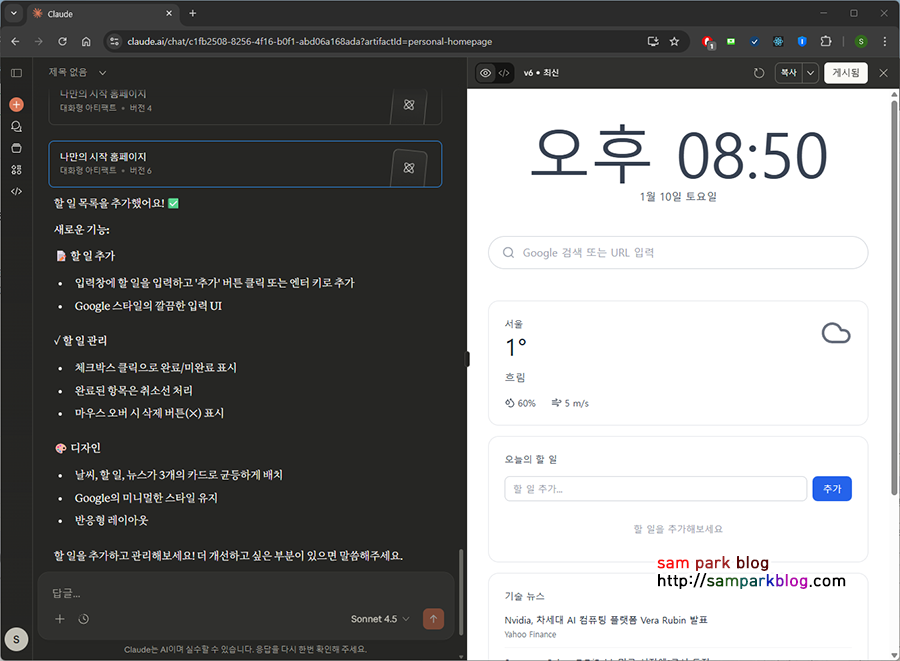Click the 1월 10일 토요일 date text
The width and height of the screenshot is (900, 661).
[x=678, y=197]
